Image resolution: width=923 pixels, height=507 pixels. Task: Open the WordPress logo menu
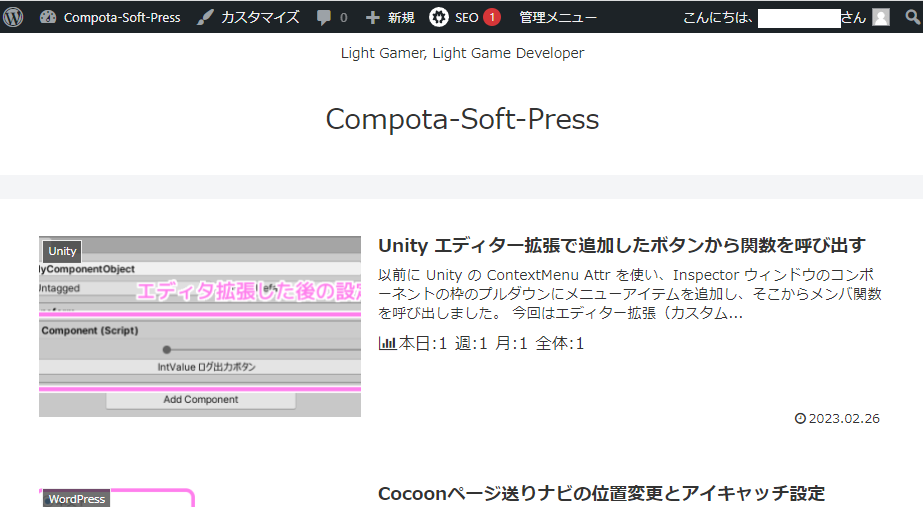tap(13, 17)
